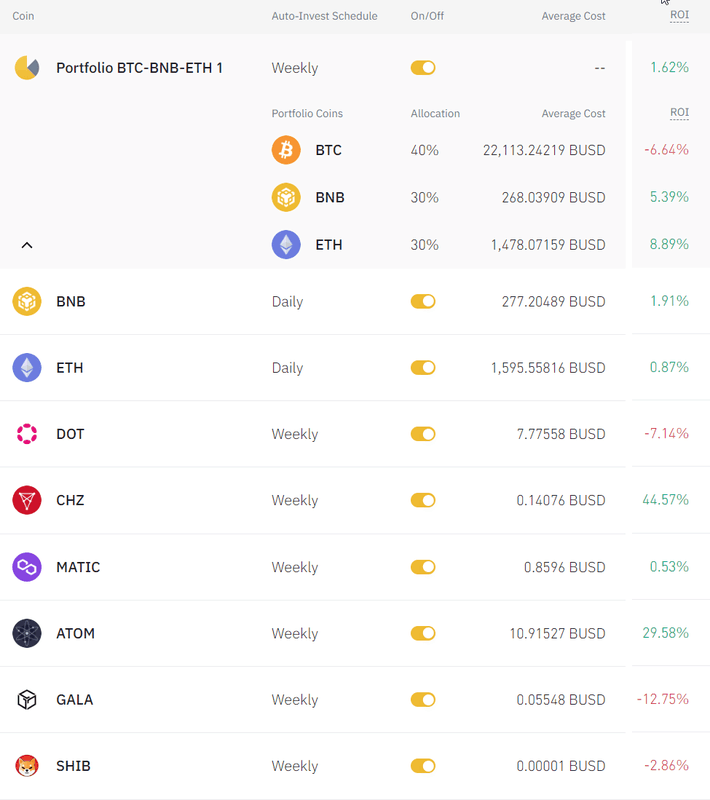The height and width of the screenshot is (800, 710).
Task: Click the orange BTC coin icon
Action: coord(286,150)
